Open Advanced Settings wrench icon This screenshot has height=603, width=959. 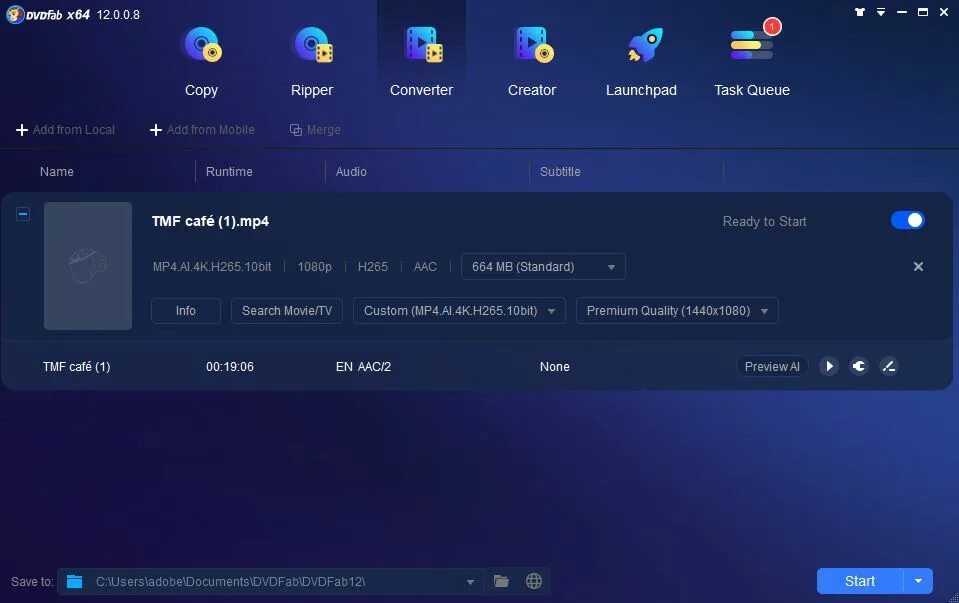click(859, 366)
